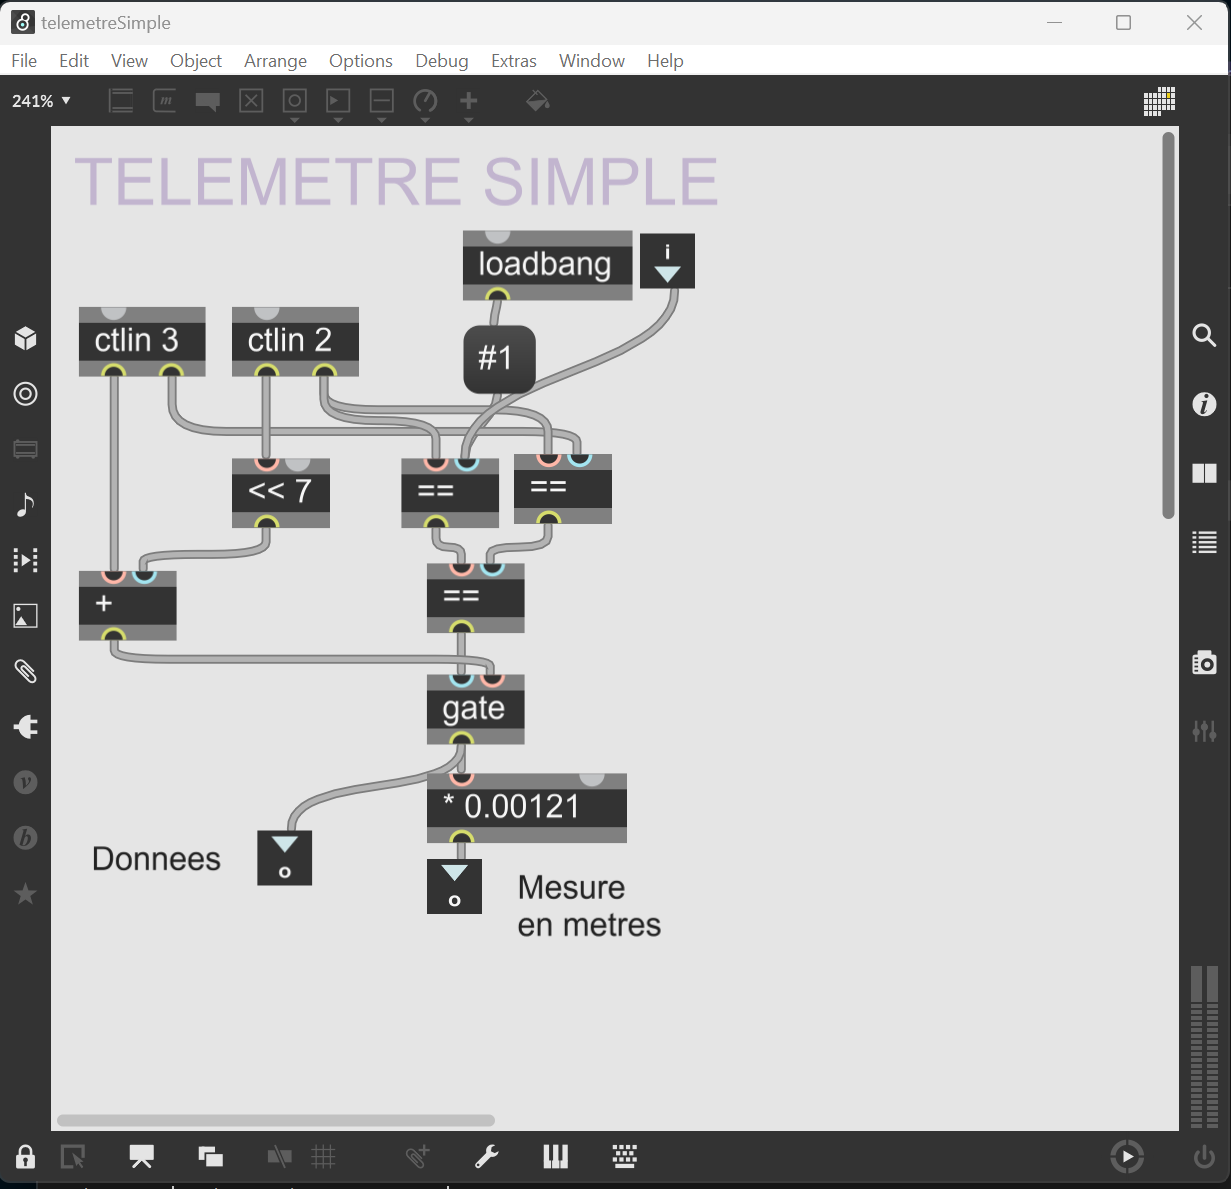1231x1189 pixels.
Task: Open the Object menu
Action: pyautogui.click(x=196, y=61)
